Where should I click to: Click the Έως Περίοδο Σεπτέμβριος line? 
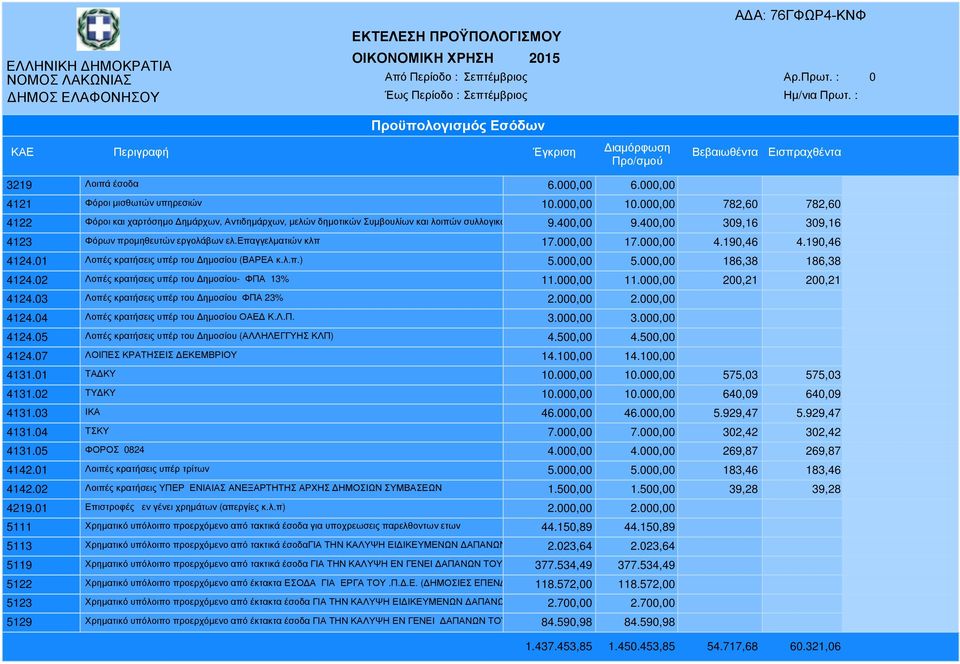(x=456, y=95)
